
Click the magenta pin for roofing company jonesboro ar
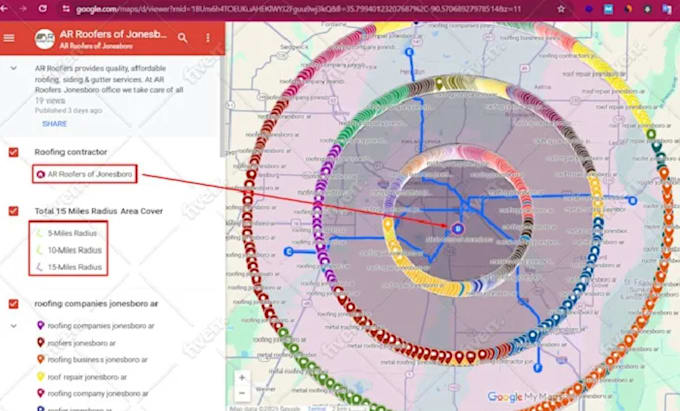click(x=40, y=393)
